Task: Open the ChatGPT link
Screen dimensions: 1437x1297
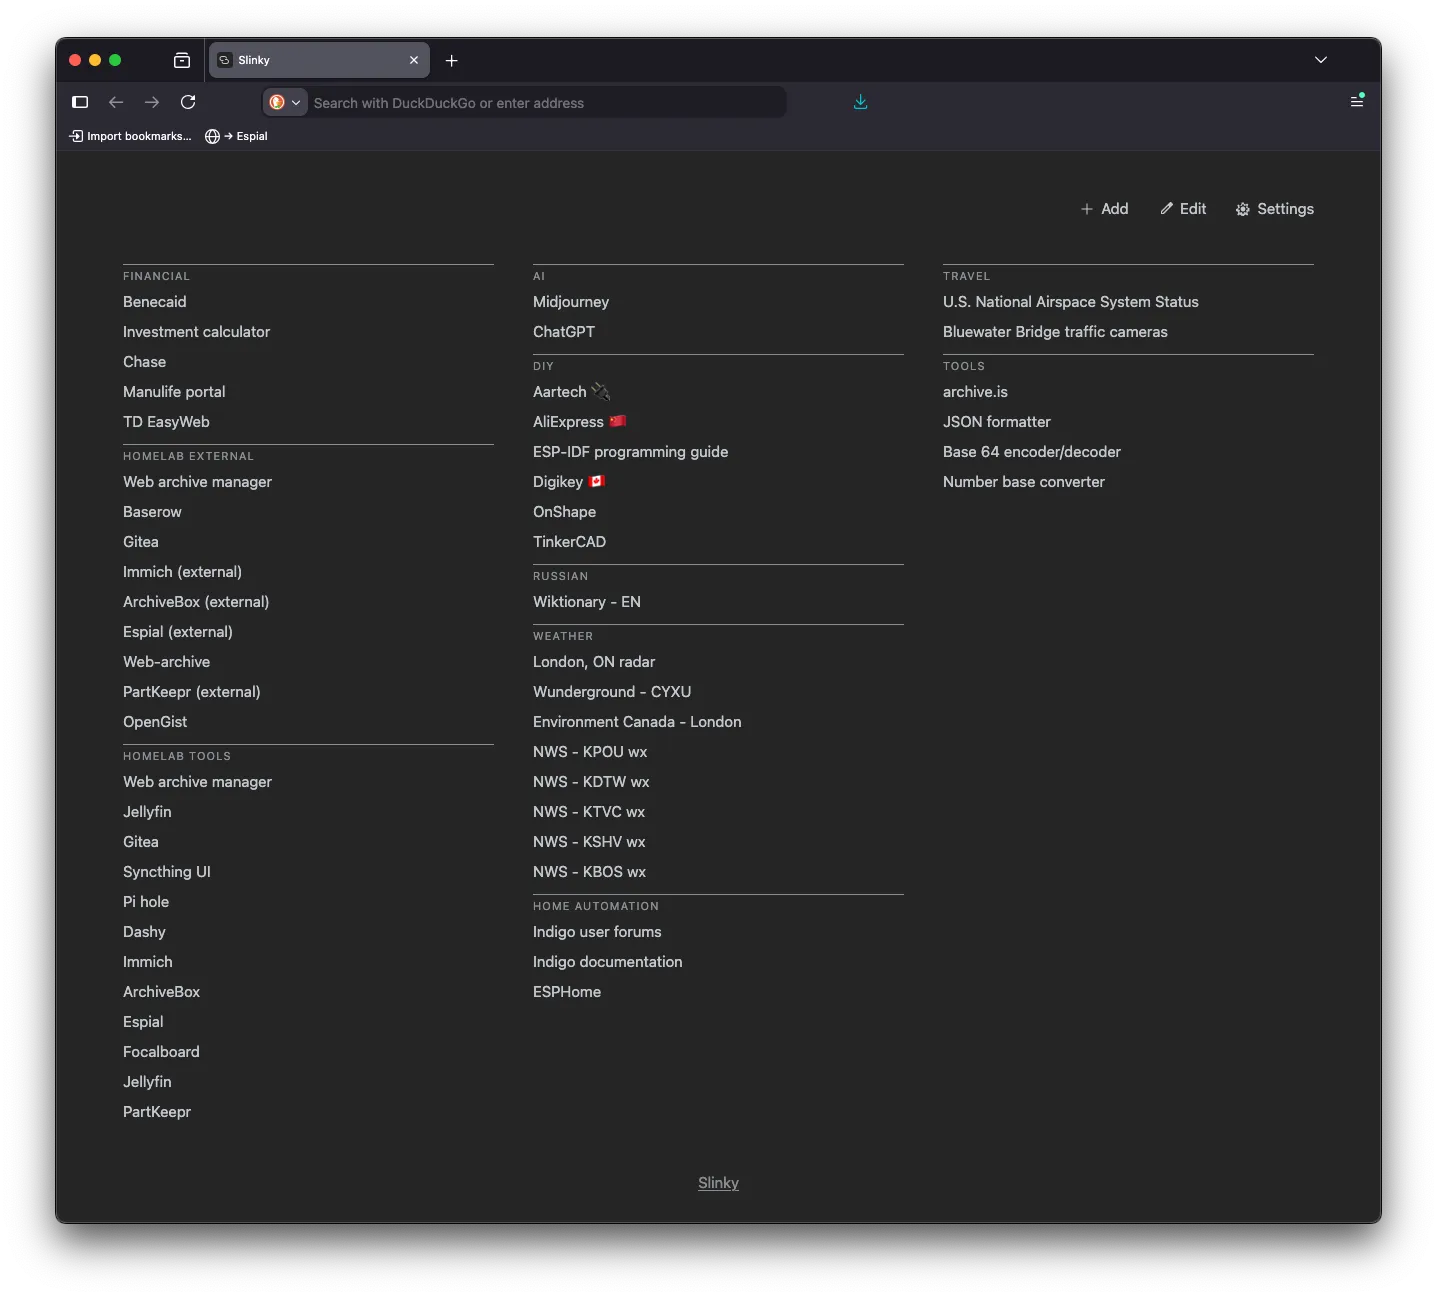Action: point(564,332)
